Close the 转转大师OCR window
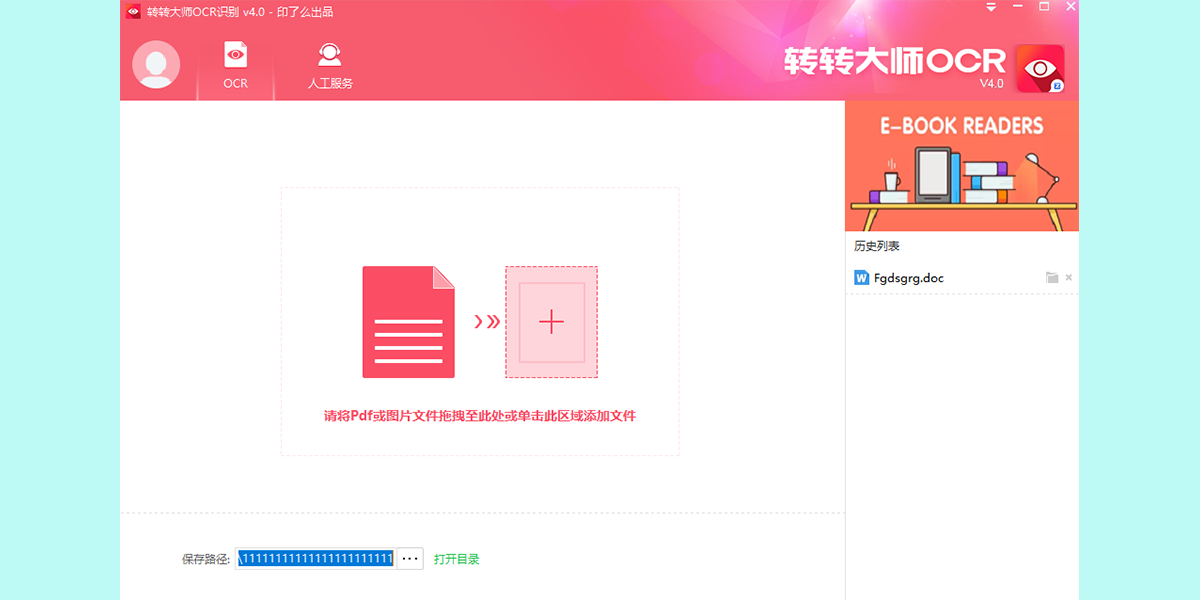 (x=1069, y=7)
